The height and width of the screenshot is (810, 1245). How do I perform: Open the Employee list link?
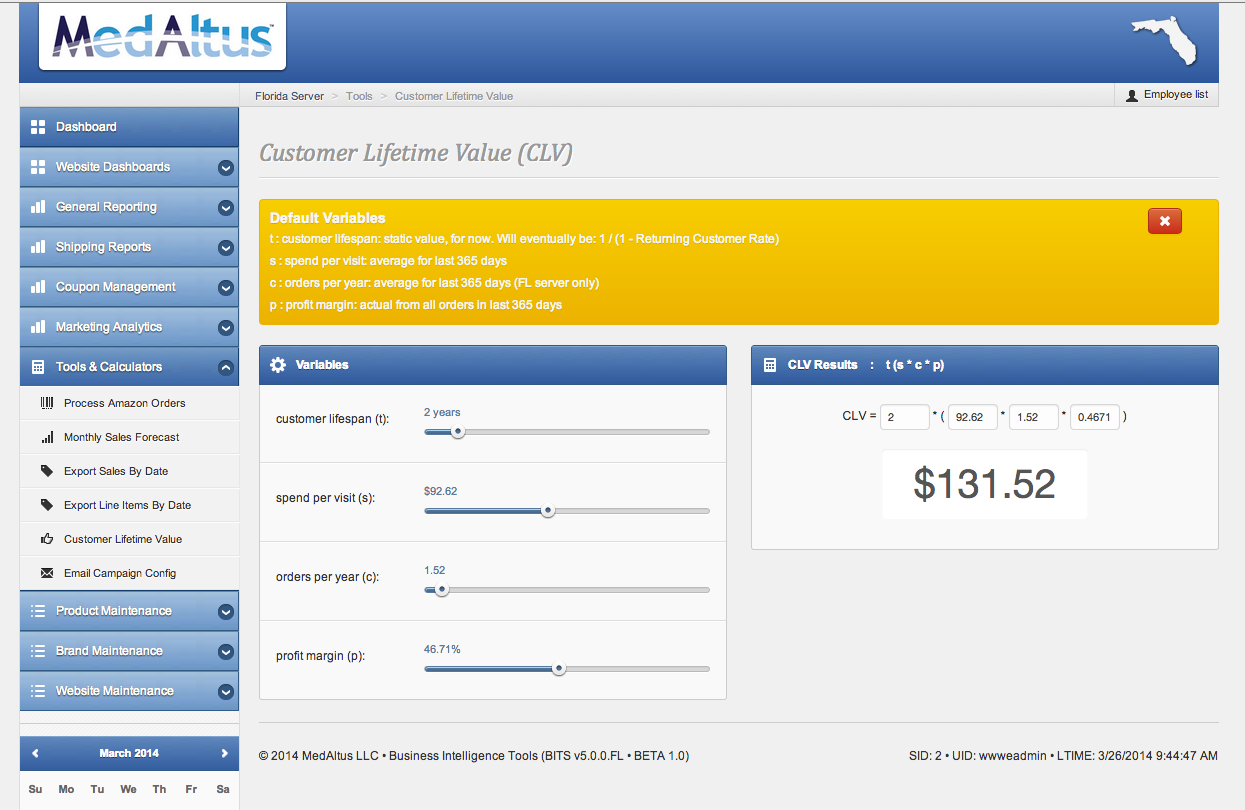coord(1166,95)
